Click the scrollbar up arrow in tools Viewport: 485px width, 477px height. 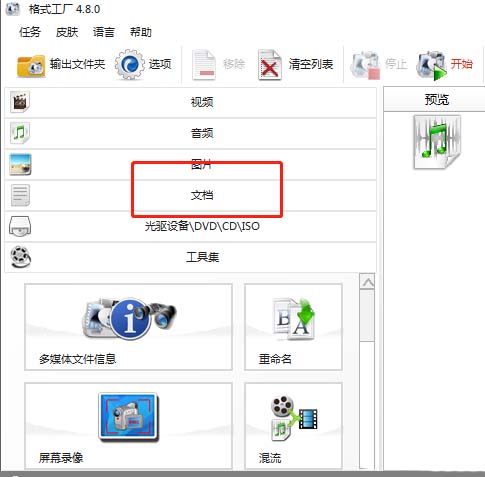368,282
